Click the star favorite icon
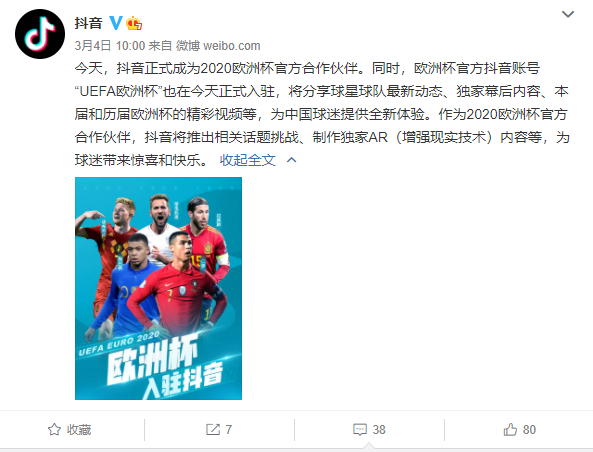 [x=54, y=429]
